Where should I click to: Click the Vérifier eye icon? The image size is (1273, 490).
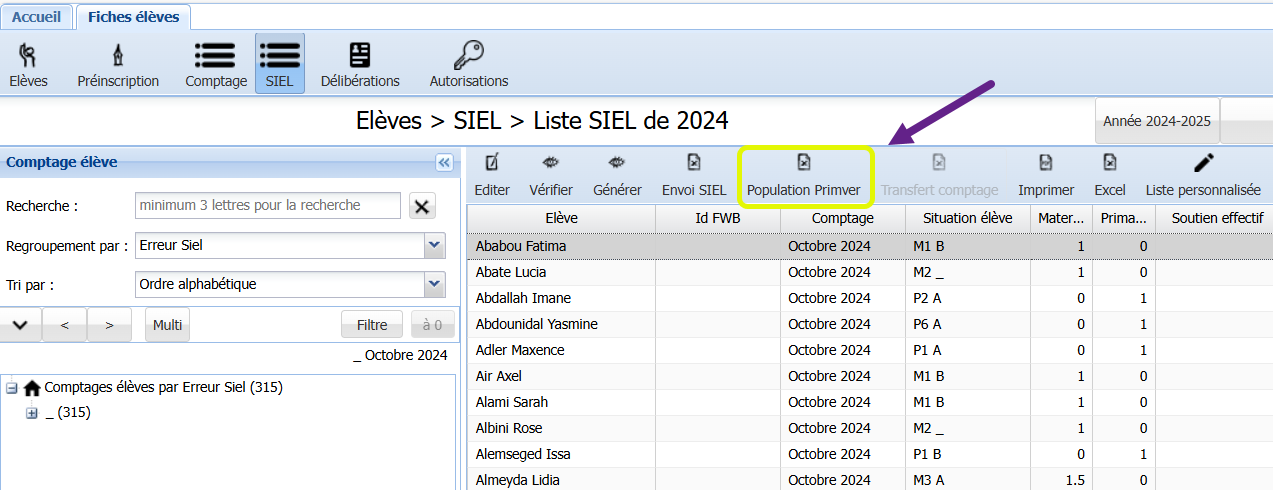tap(551, 162)
